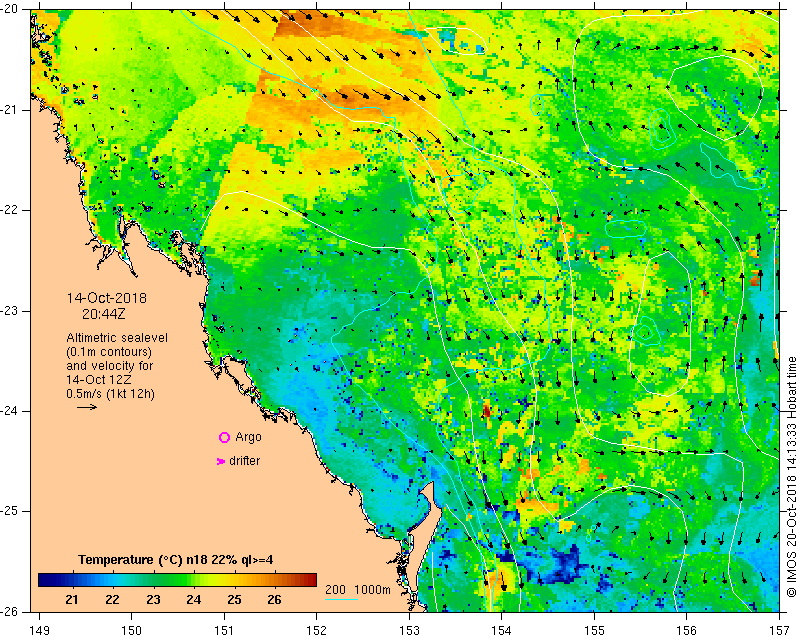The width and height of the screenshot is (800, 640).
Task: Click longitude axis label 154
Action: click(502, 630)
